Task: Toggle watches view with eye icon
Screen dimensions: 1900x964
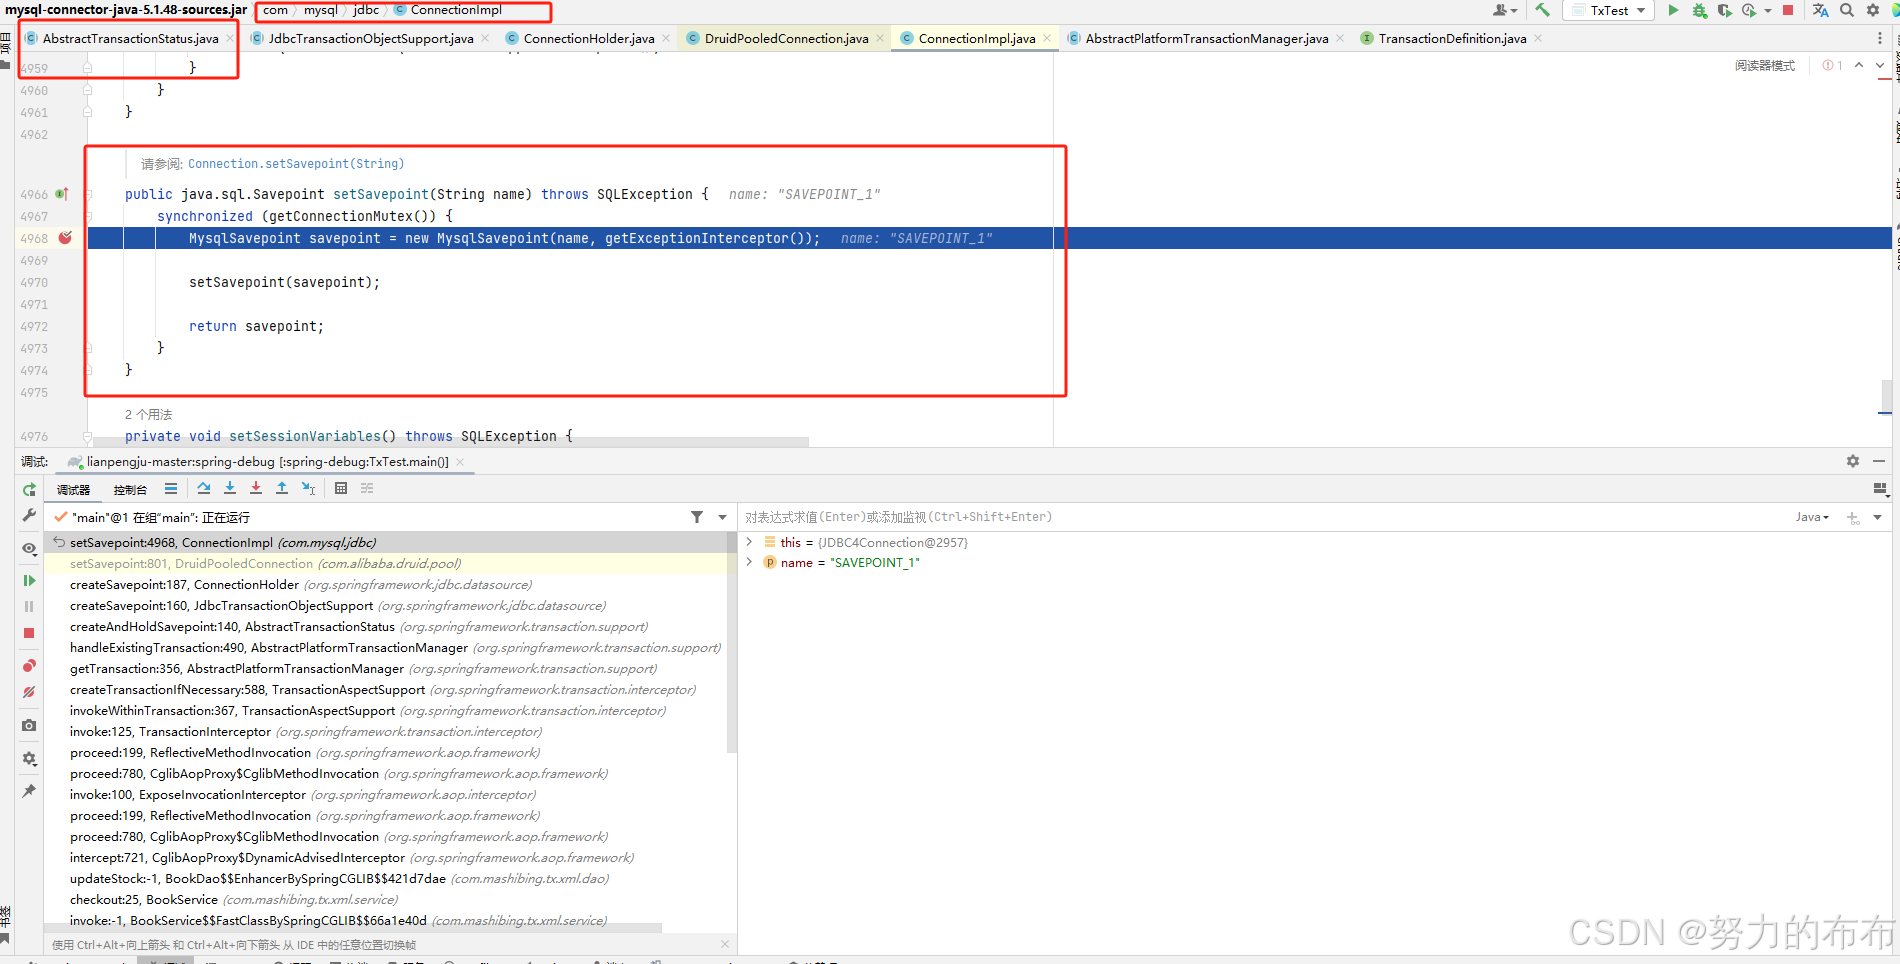Action: pos(29,548)
